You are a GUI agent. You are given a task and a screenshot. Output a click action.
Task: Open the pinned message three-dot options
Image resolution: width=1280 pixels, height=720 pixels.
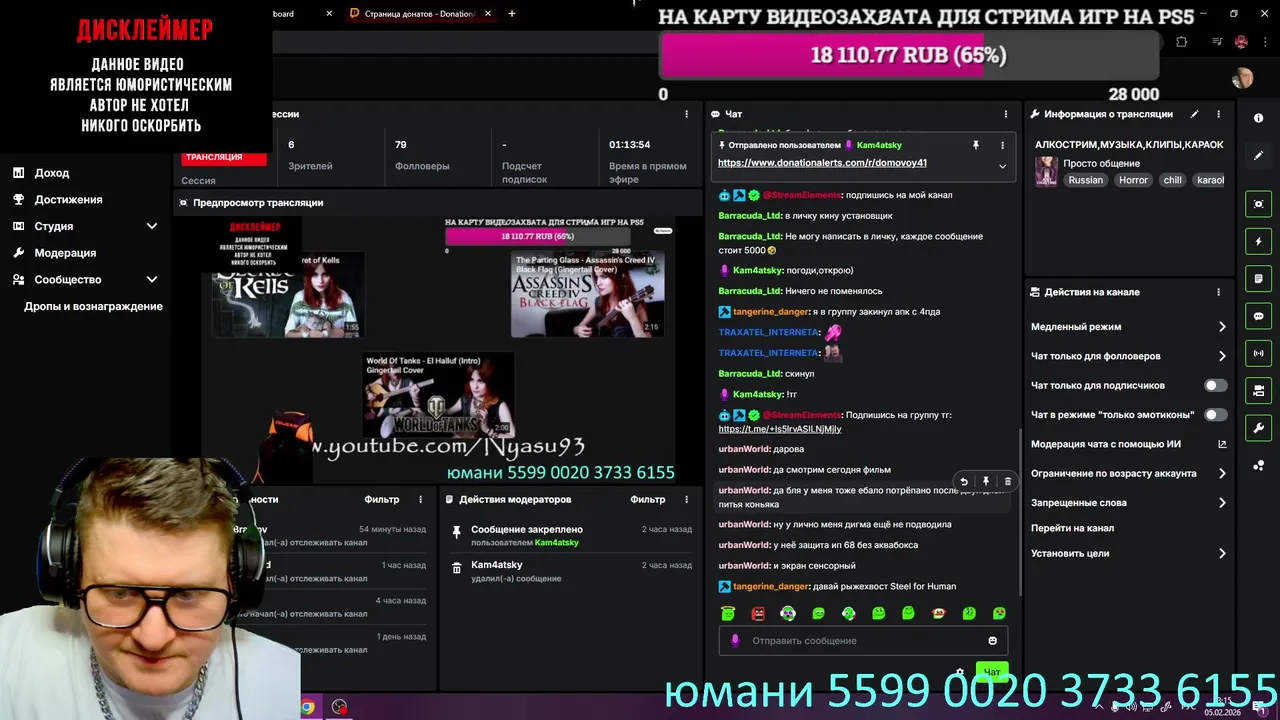tap(1002, 145)
